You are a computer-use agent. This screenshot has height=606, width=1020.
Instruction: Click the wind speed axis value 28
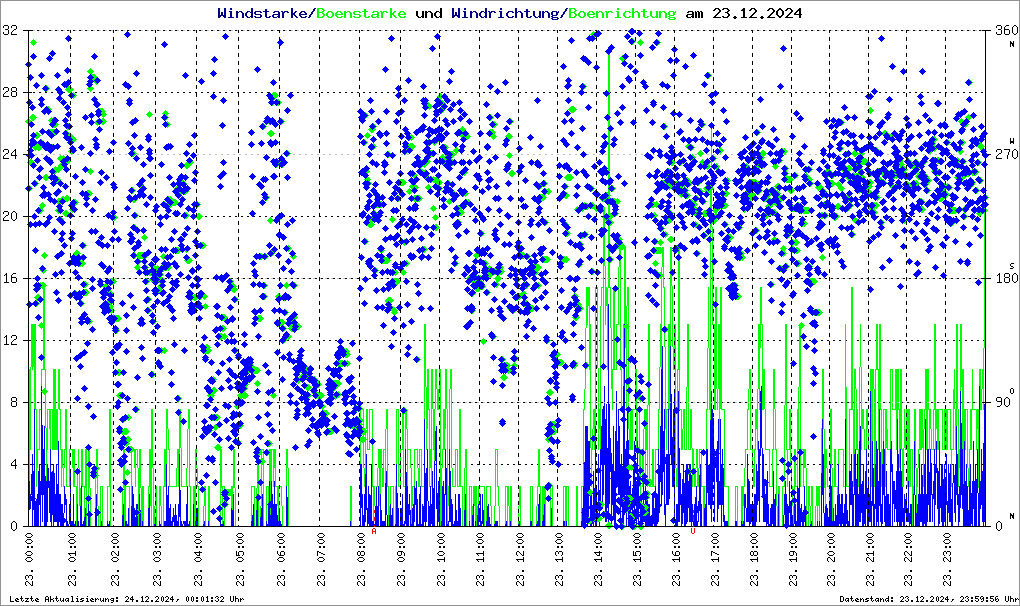click(x=10, y=92)
